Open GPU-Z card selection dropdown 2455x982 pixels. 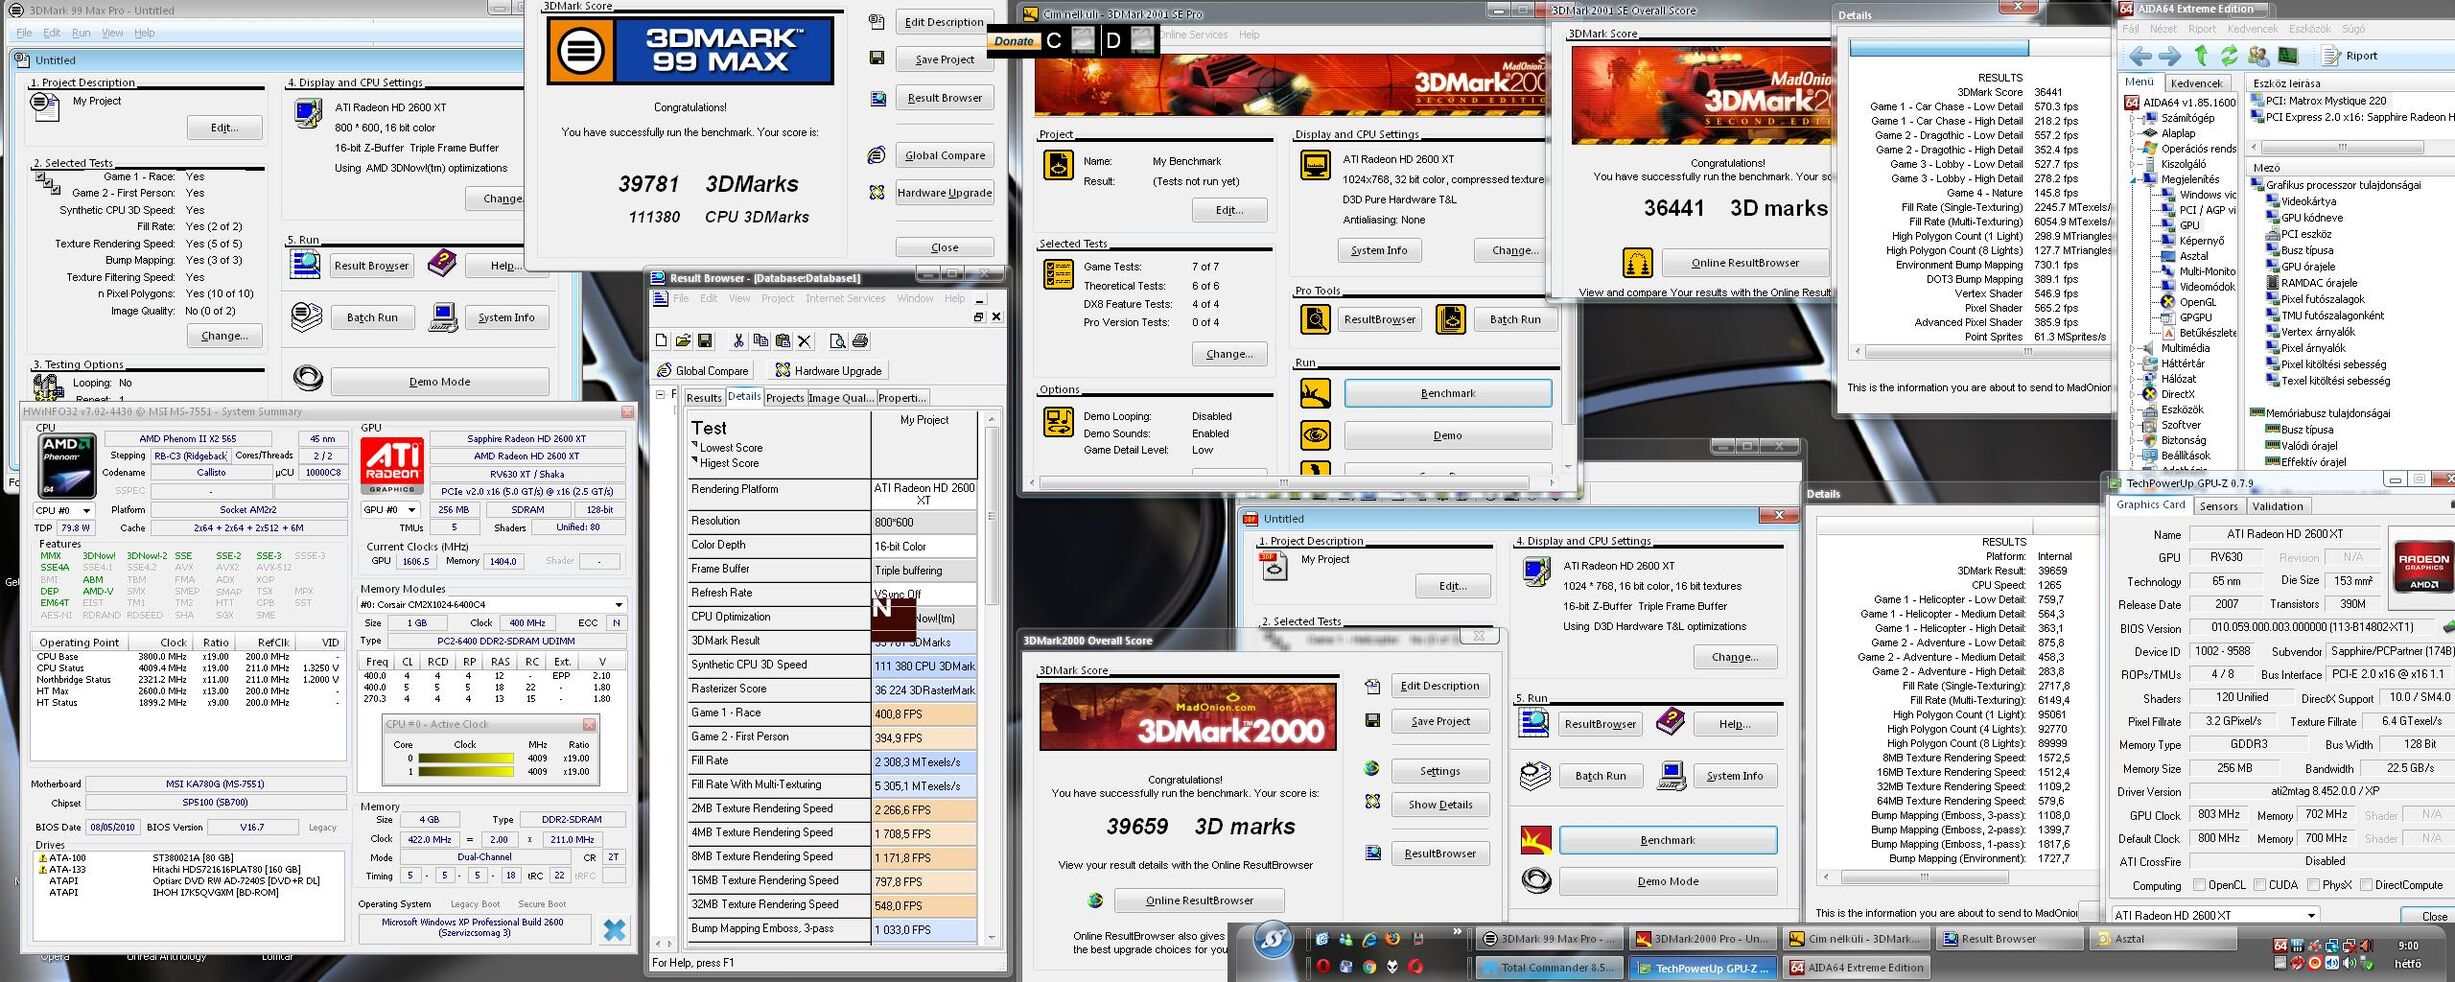point(2215,915)
